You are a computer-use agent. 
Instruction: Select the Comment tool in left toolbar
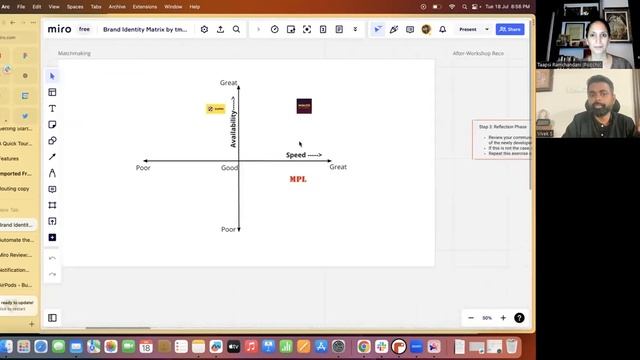pos(52,189)
